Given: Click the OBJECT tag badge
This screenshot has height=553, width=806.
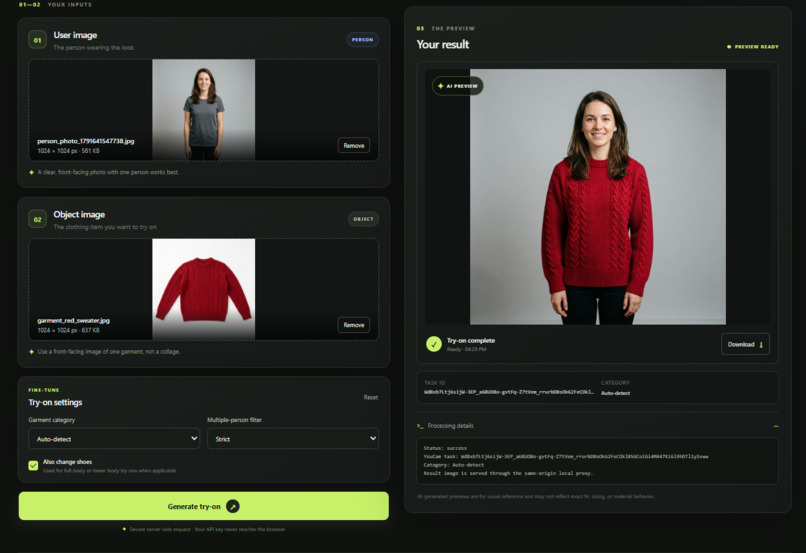Looking at the screenshot, I should [x=363, y=219].
